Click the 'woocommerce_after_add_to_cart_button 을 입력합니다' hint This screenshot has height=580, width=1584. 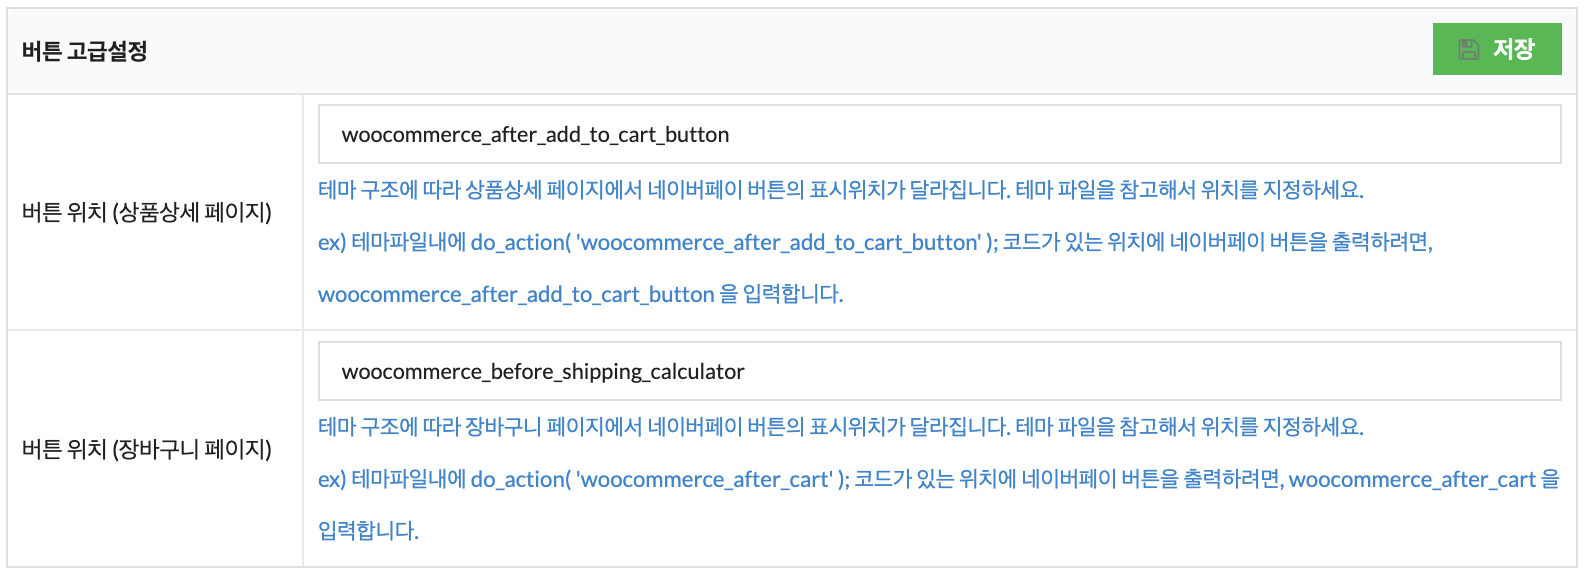[x=581, y=294]
